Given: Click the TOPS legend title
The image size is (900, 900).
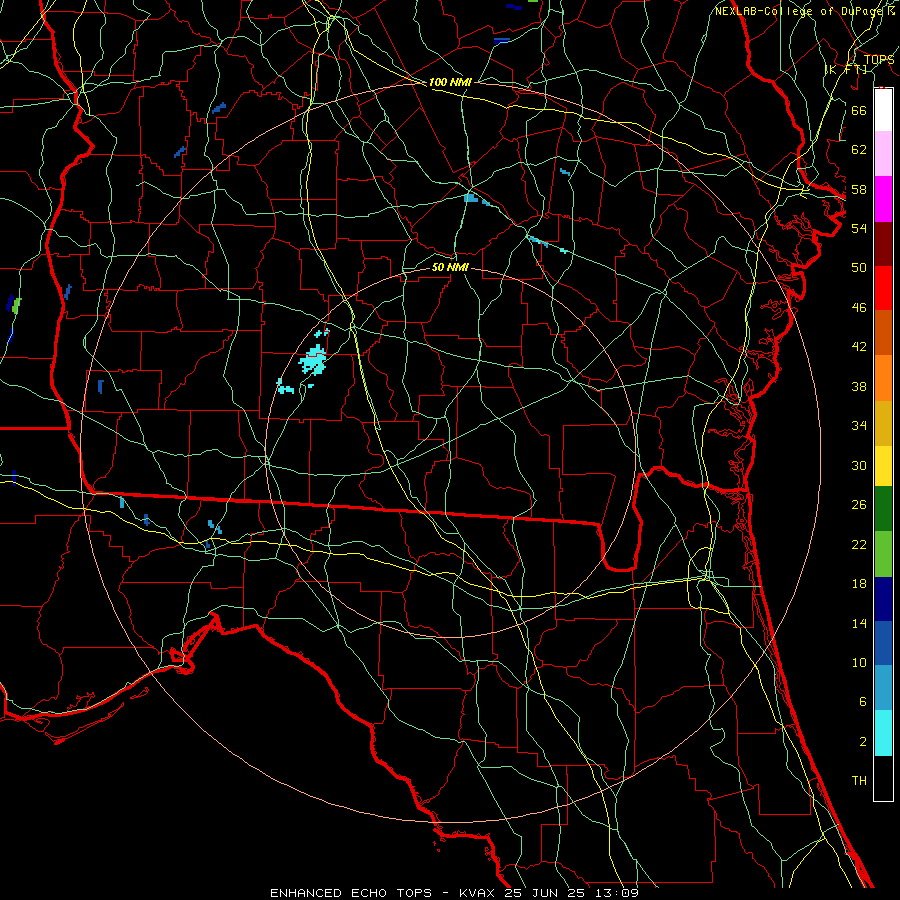Looking at the screenshot, I should 879,59.
